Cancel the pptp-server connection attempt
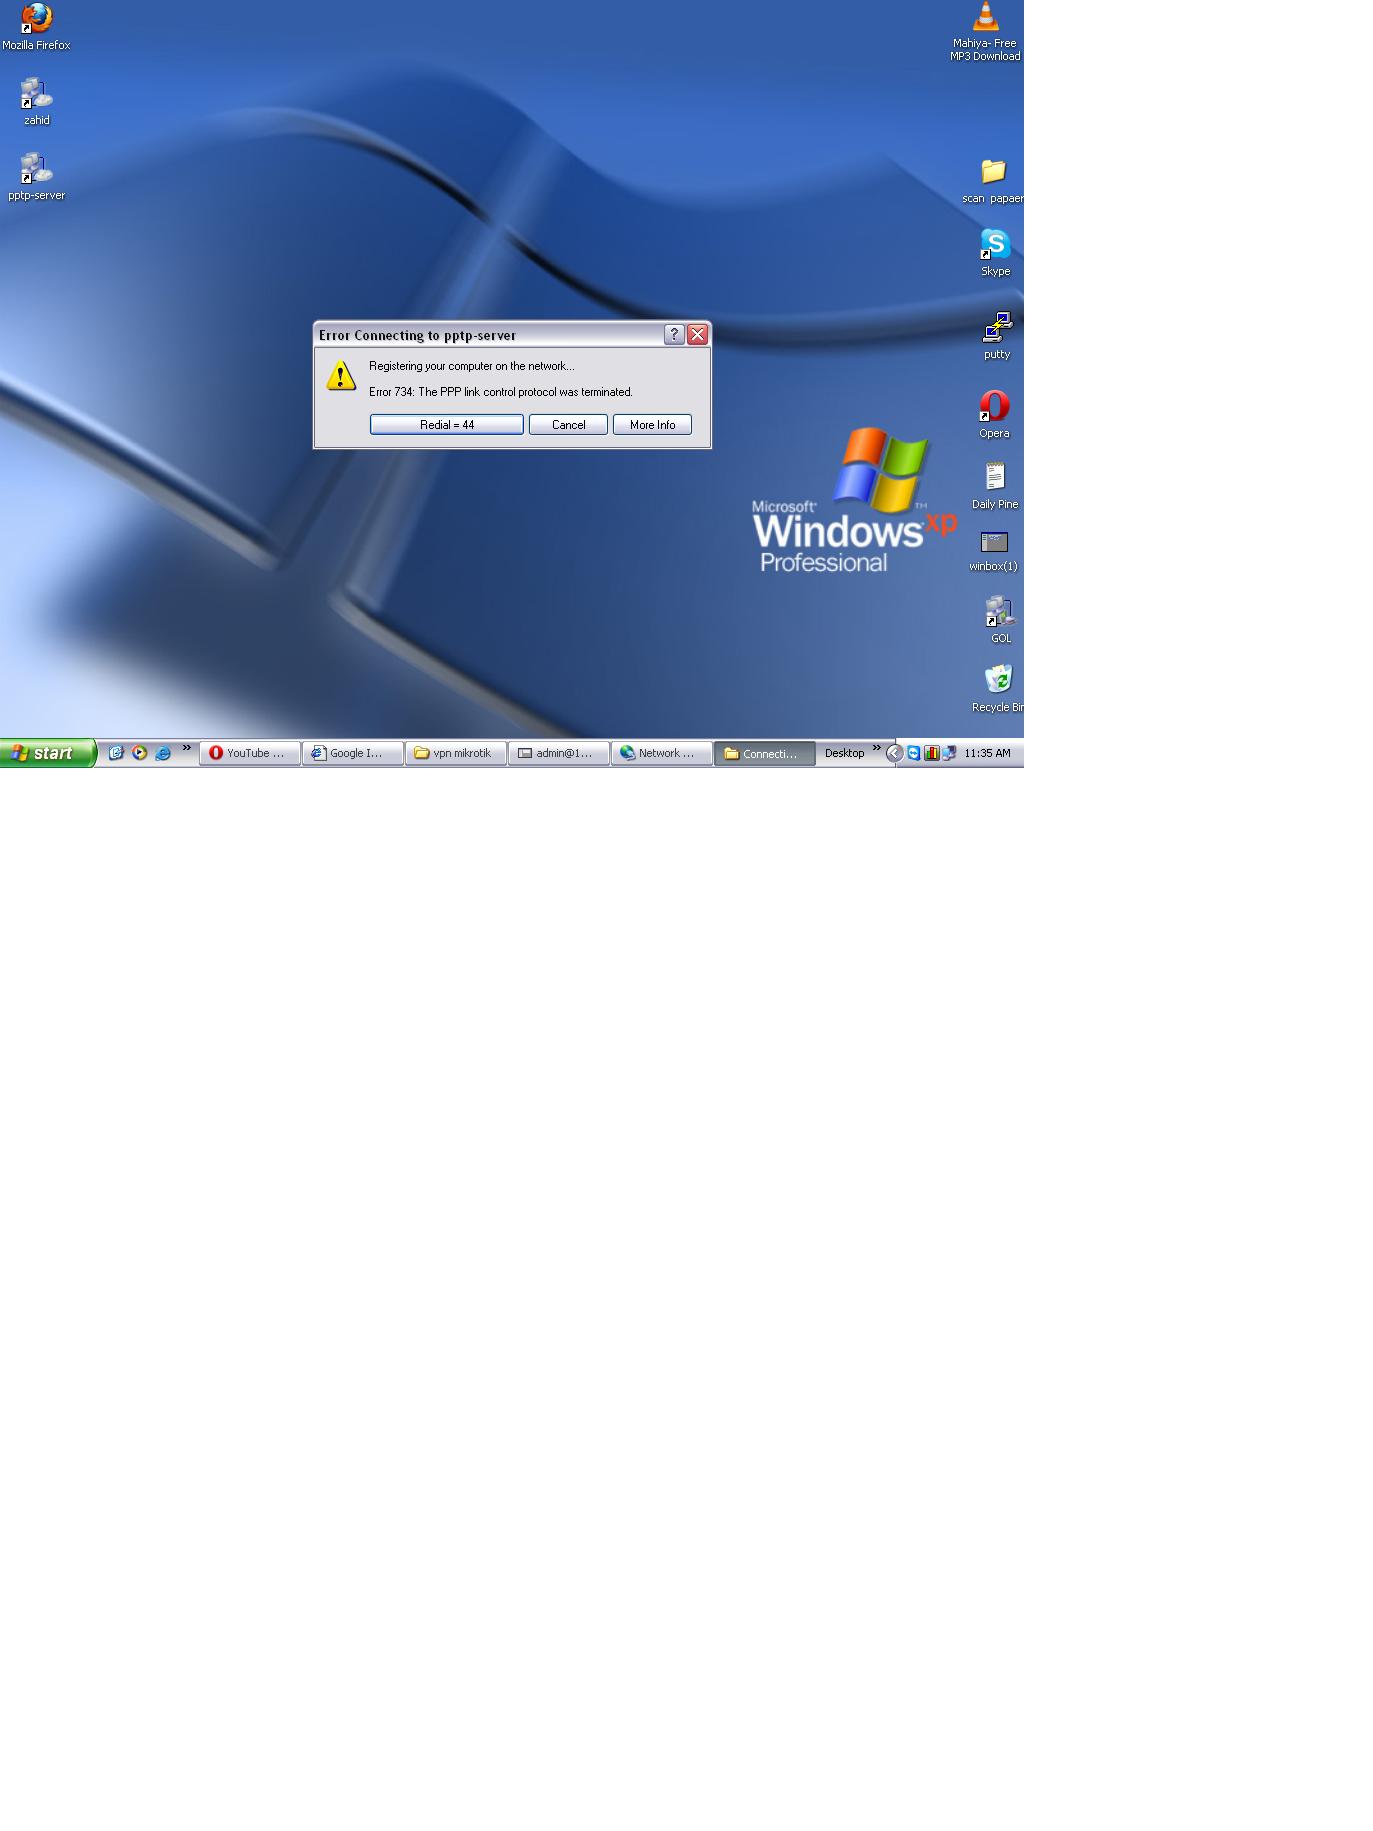The height and width of the screenshot is (1831, 1373). (568, 425)
